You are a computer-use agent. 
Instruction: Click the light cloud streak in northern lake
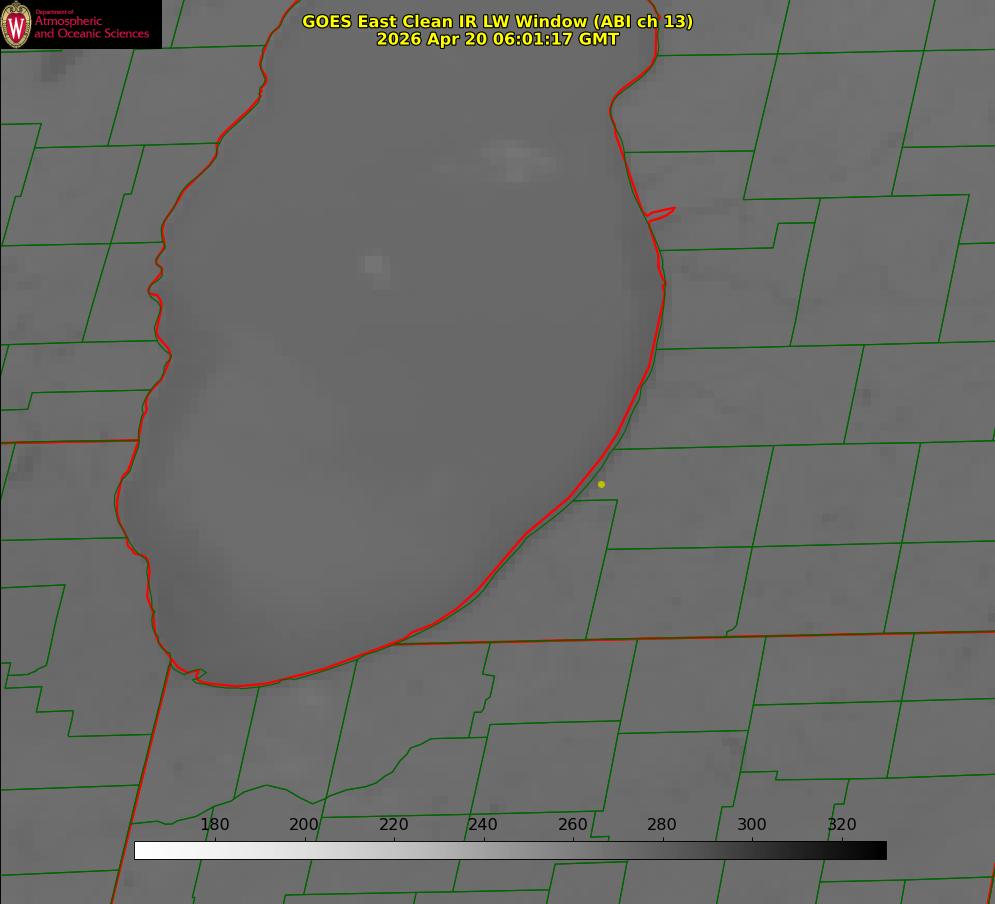517,159
